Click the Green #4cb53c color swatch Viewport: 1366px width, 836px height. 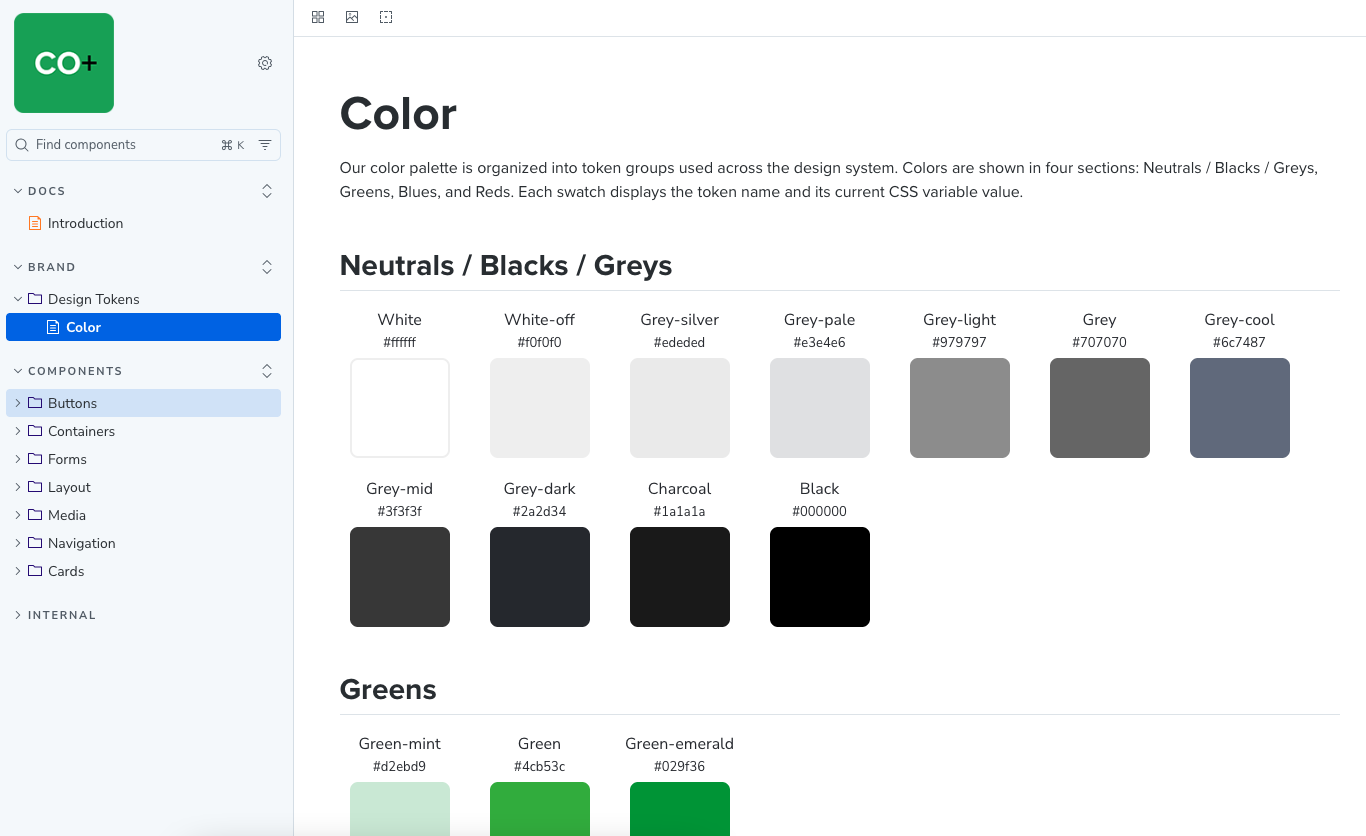pyautogui.click(x=540, y=809)
